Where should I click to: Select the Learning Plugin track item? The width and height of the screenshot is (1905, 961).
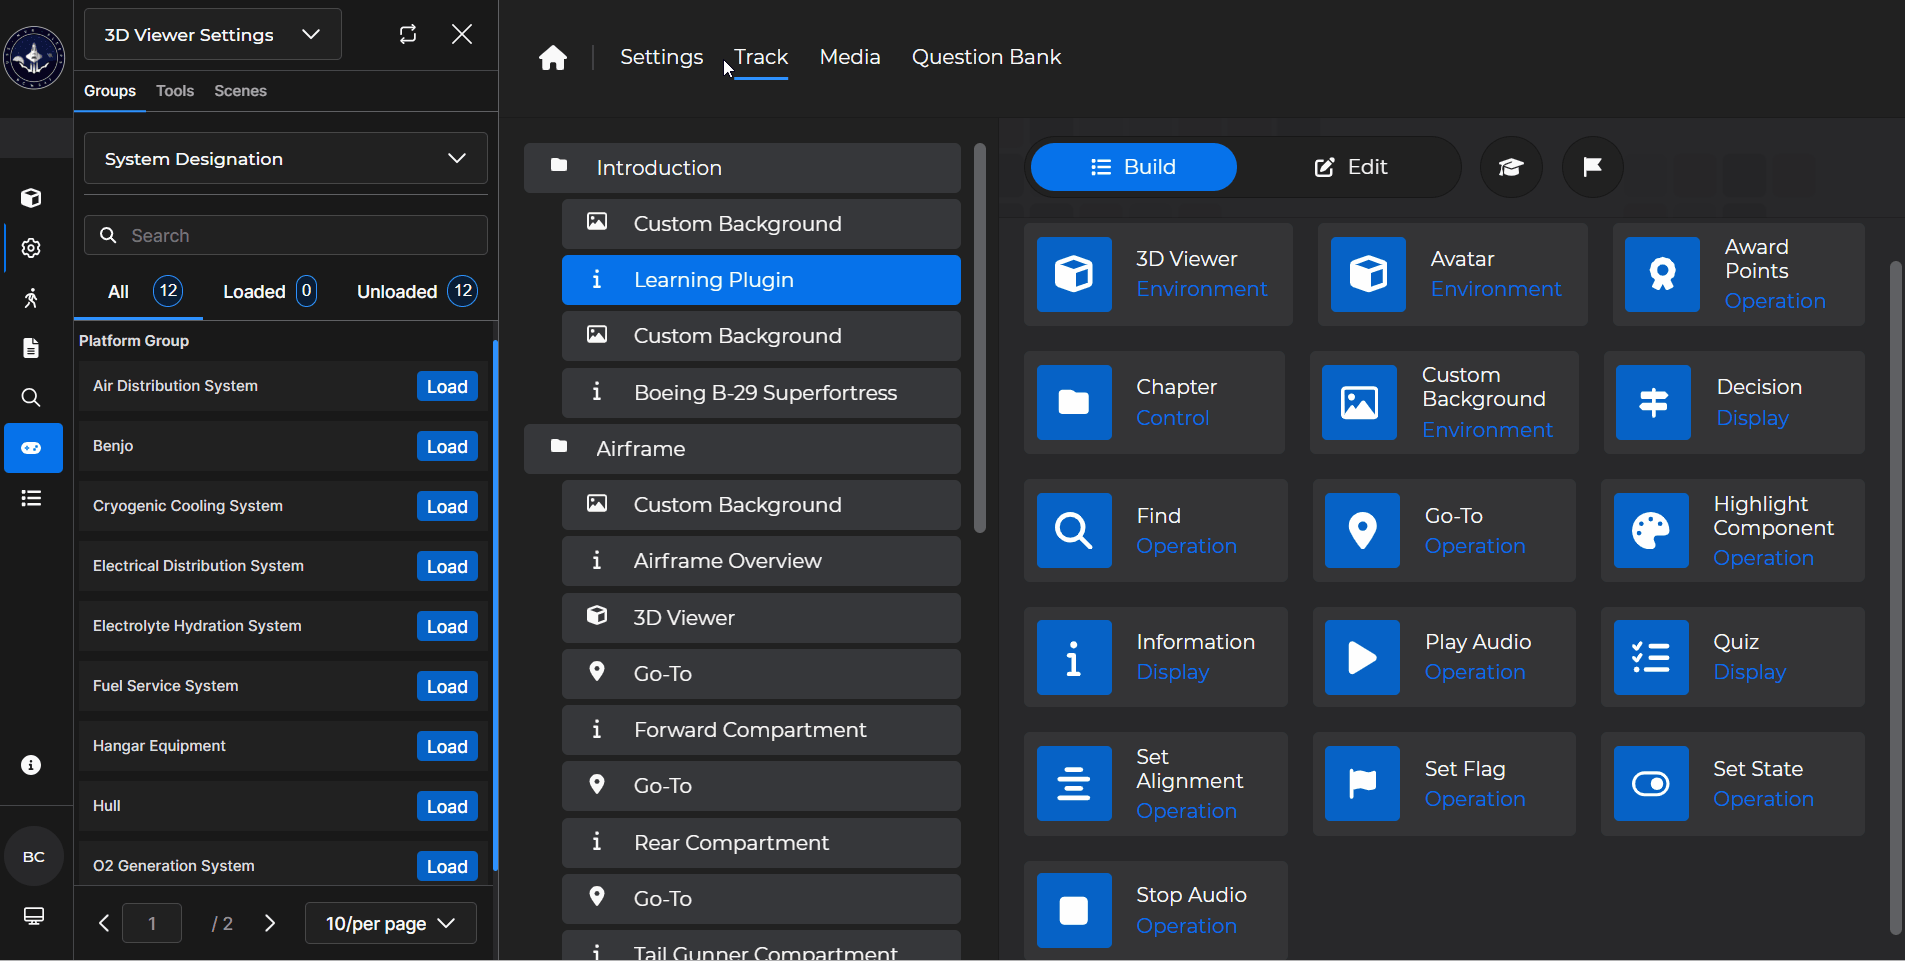[x=761, y=280]
